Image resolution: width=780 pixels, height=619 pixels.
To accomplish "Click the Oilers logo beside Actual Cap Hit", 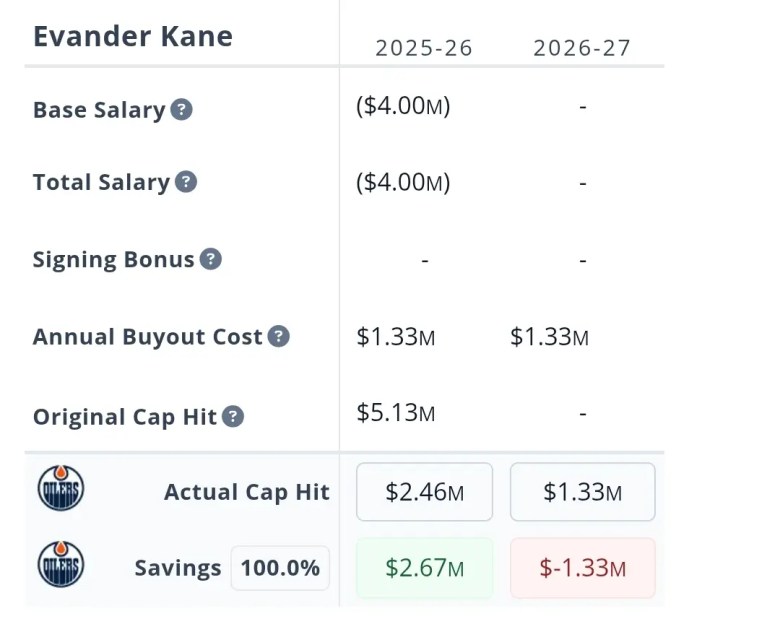I will tap(61, 490).
